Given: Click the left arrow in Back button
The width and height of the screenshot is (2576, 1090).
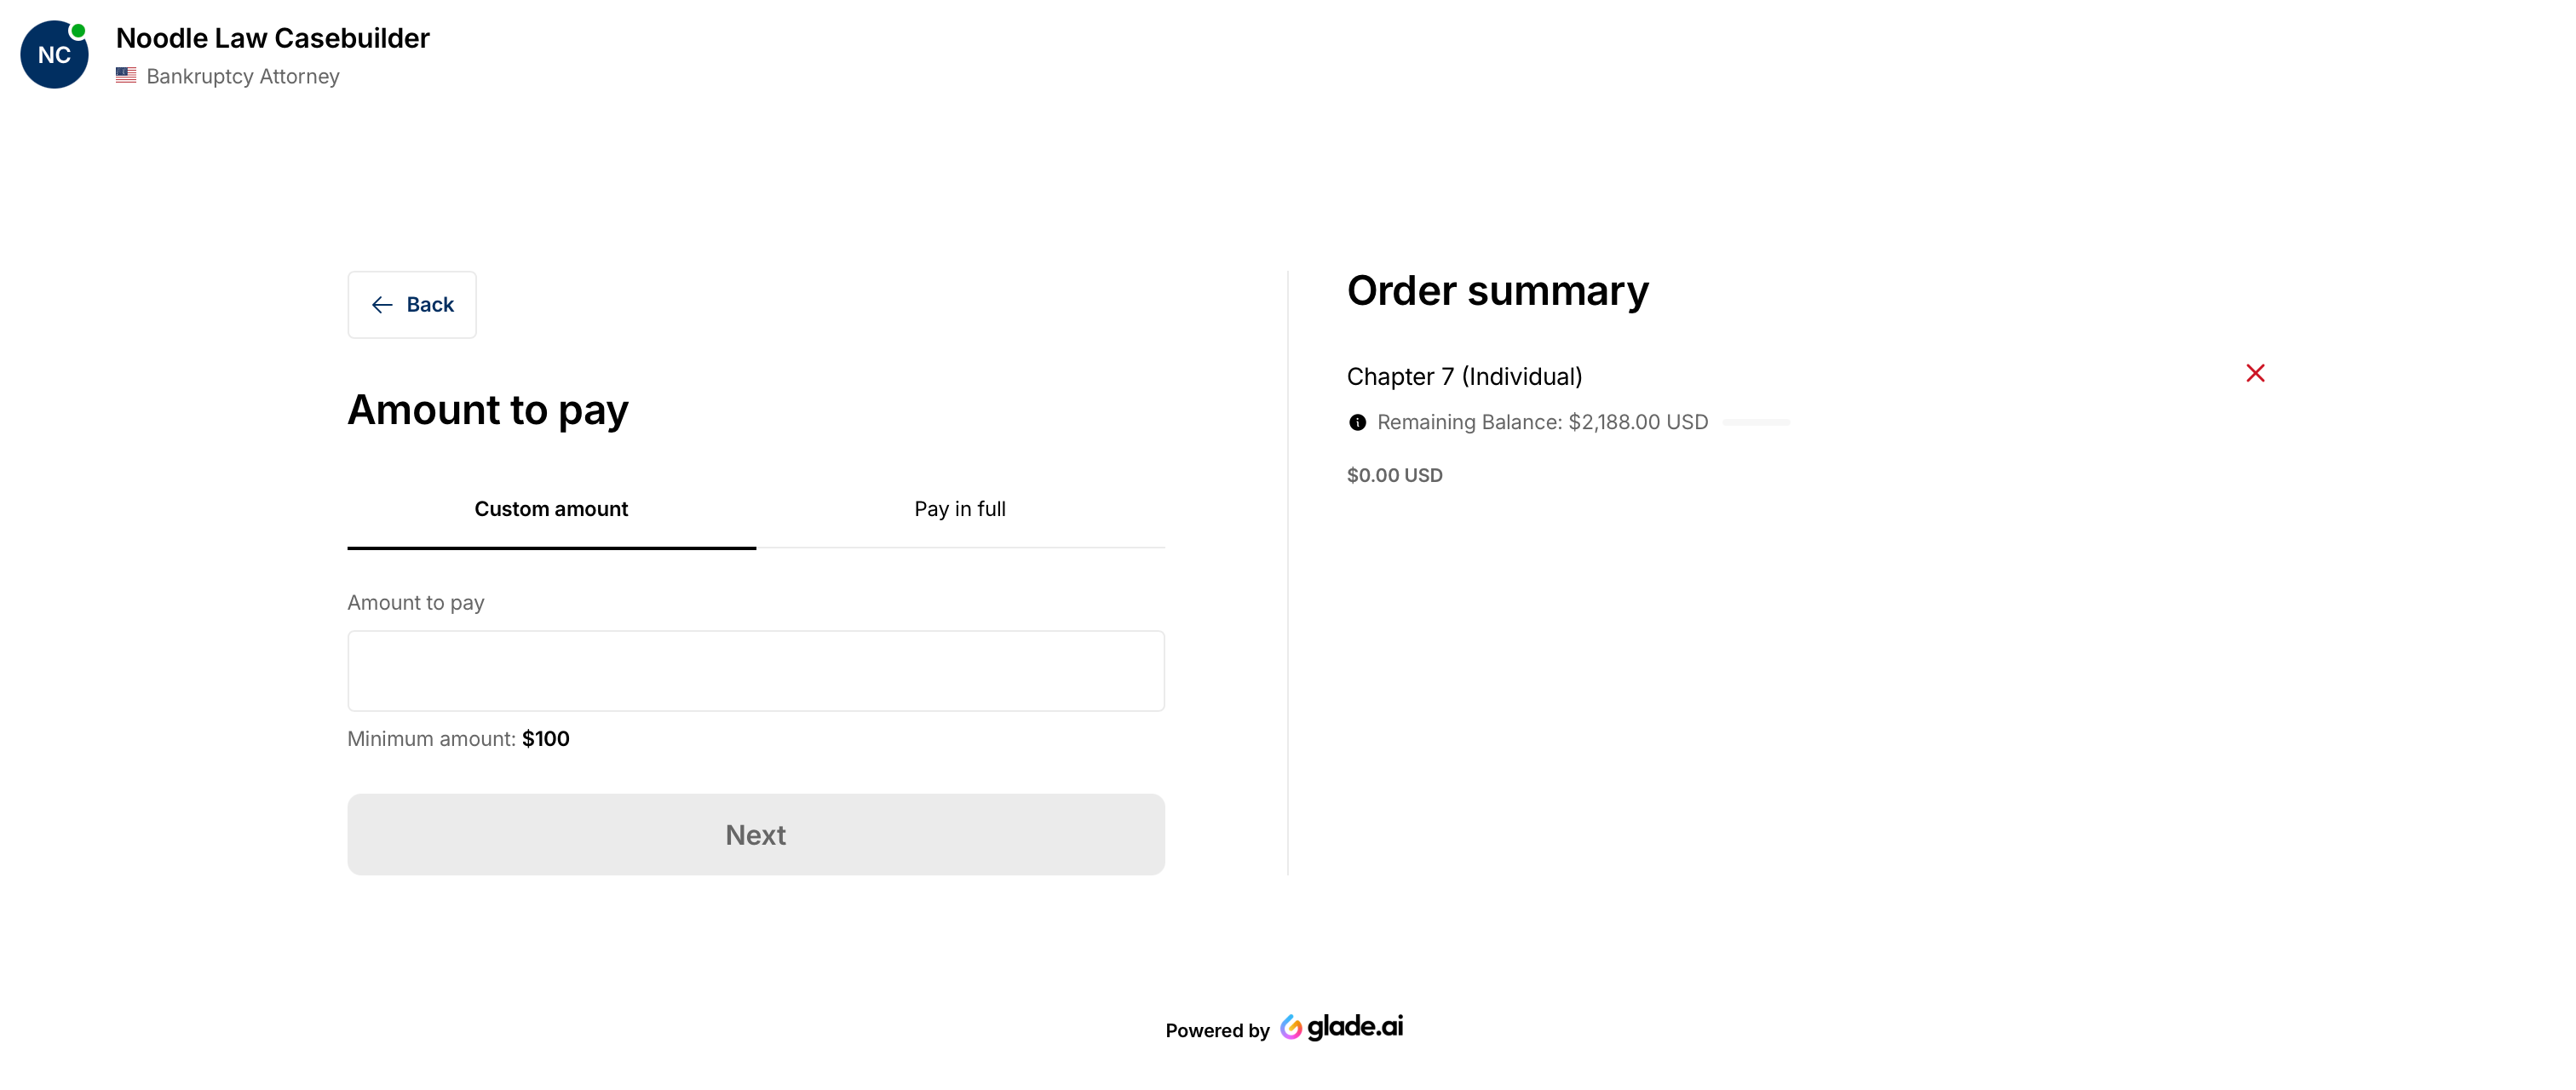Looking at the screenshot, I should (x=382, y=305).
